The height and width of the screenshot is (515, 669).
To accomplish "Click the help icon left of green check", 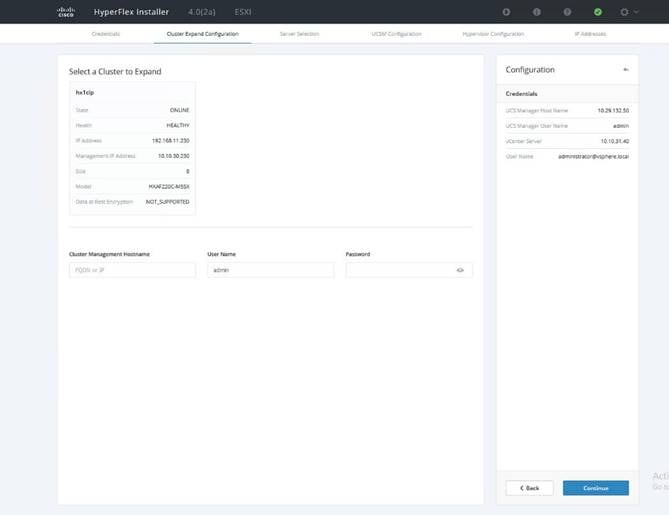I will click(567, 12).
